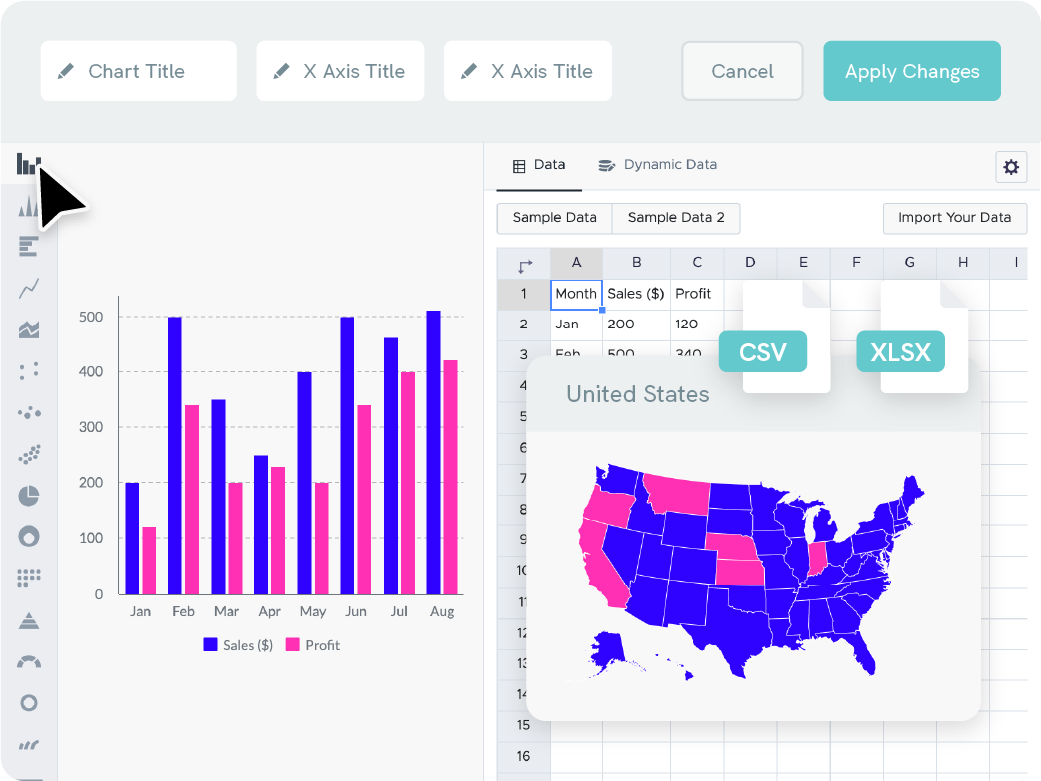Viewport: 1041px width, 781px height.
Task: Select cell A1 containing Month
Action: point(576,294)
